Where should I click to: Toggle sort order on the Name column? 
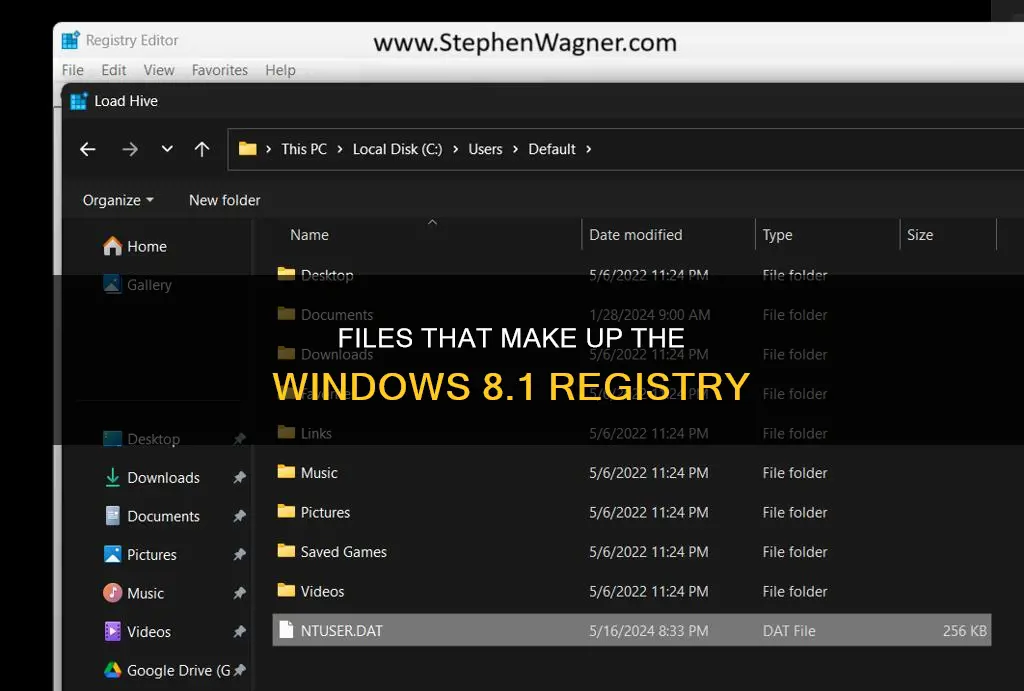(x=309, y=234)
